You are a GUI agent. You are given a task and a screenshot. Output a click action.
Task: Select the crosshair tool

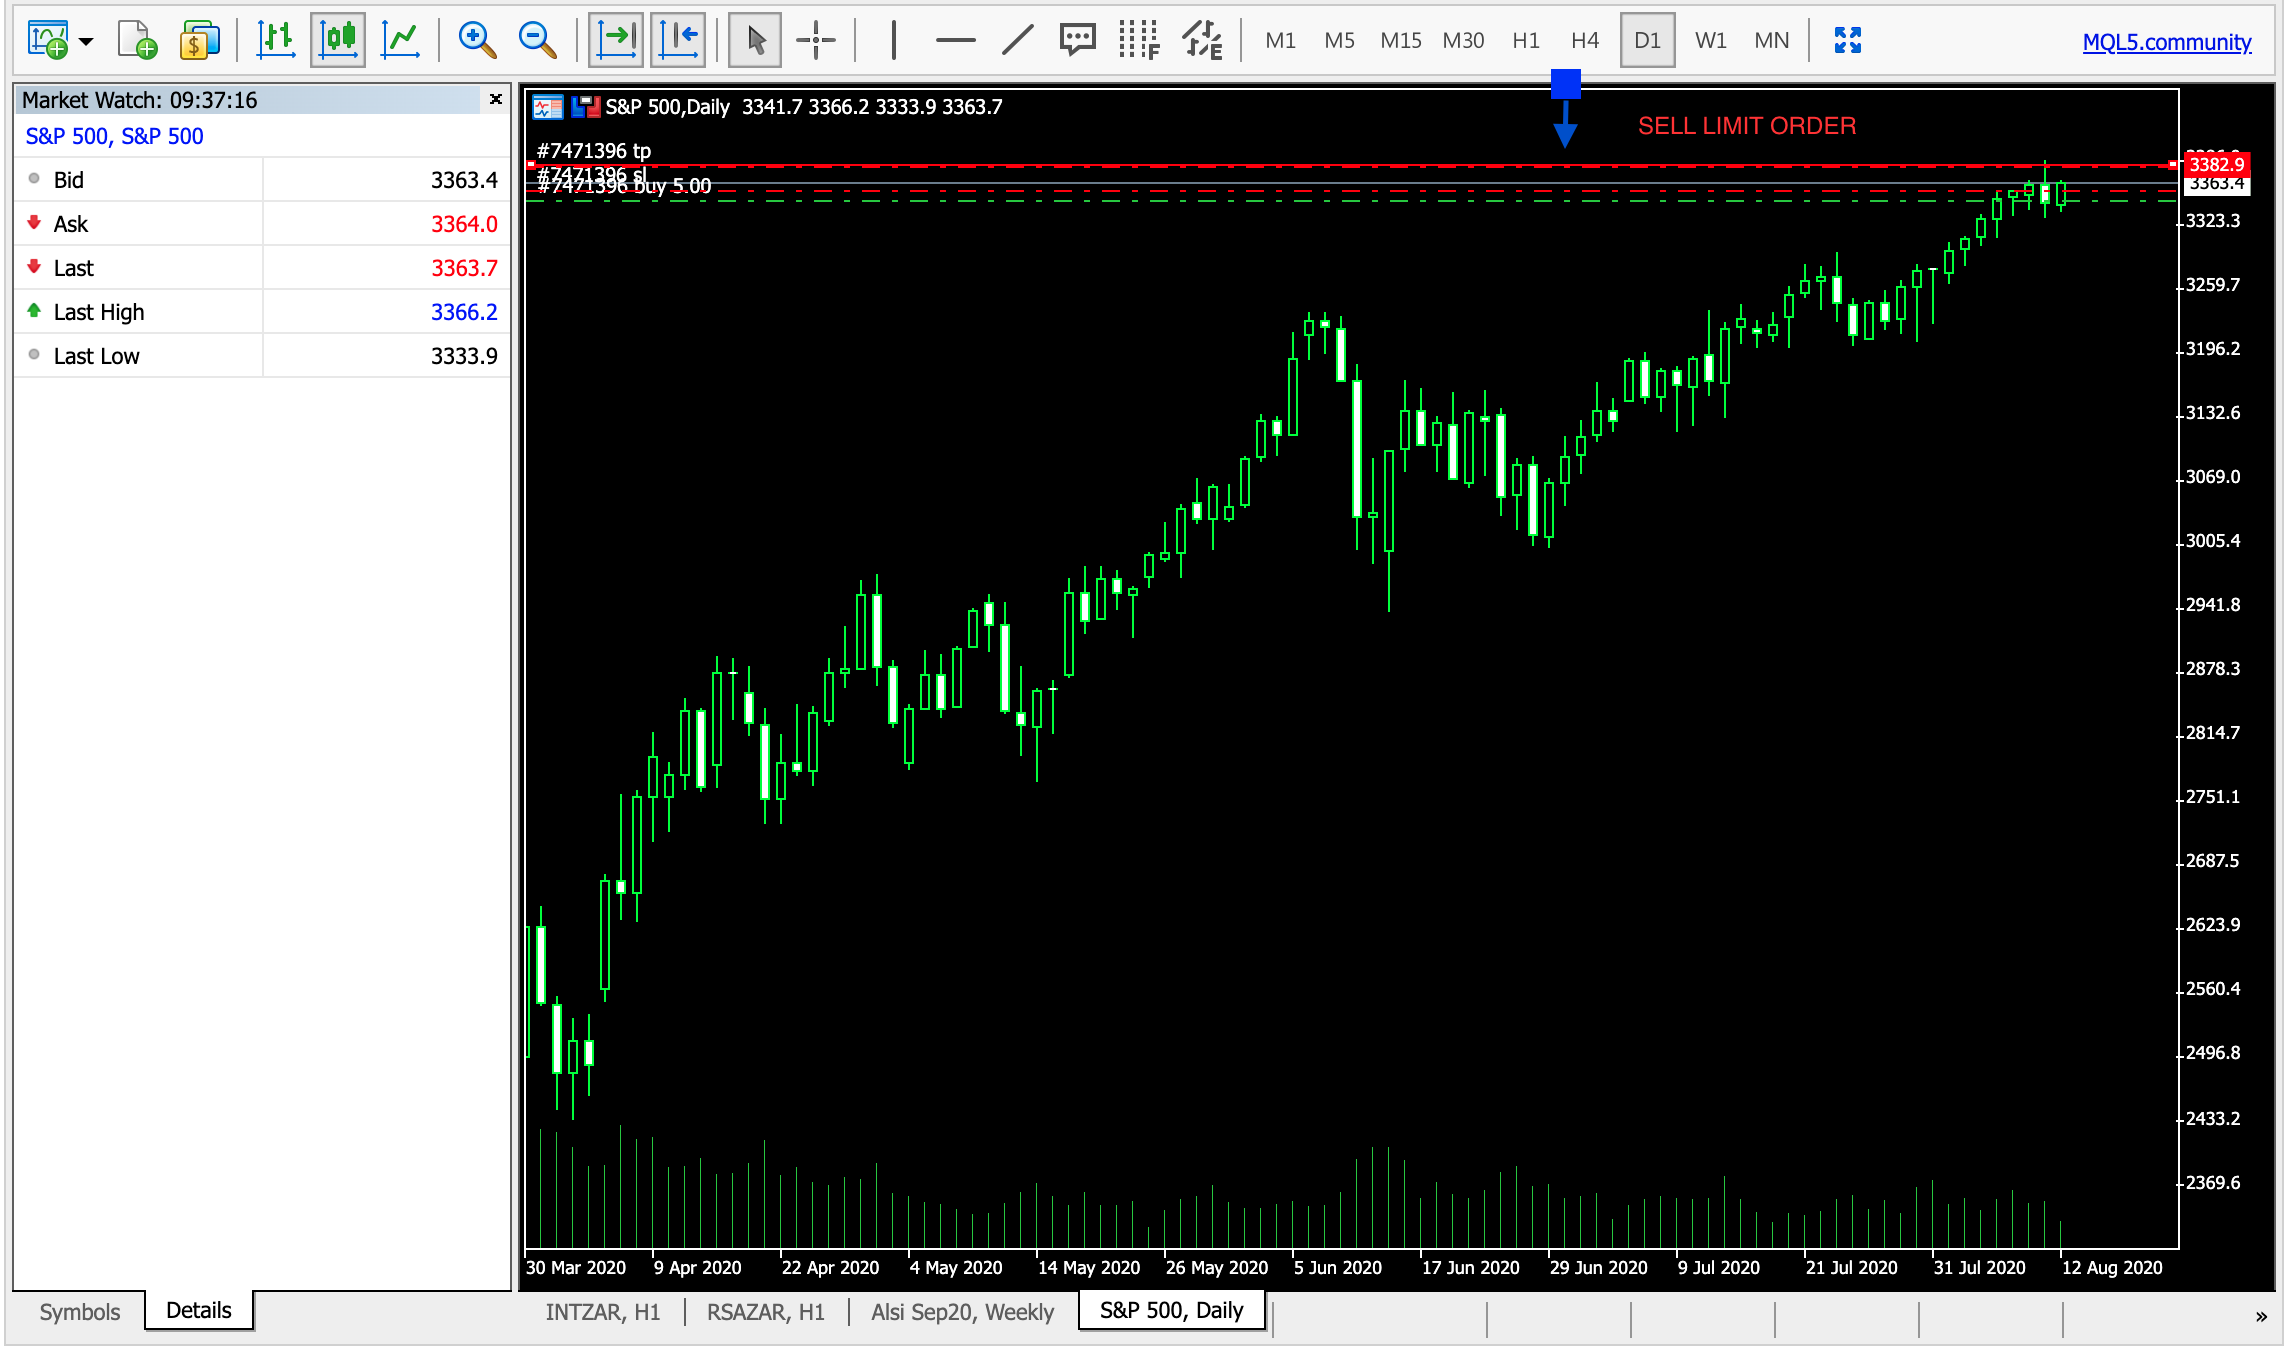(816, 40)
